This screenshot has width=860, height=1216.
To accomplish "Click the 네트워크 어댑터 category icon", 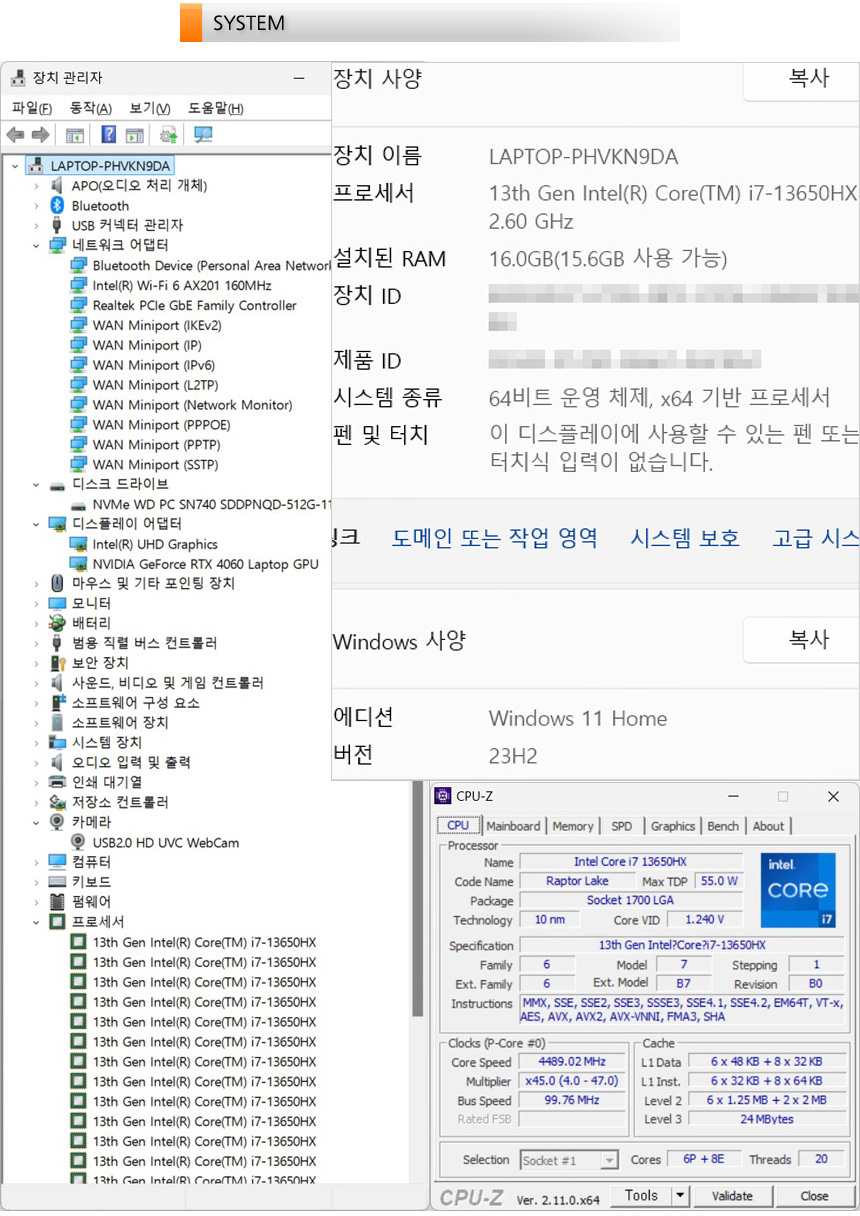I will [58, 245].
